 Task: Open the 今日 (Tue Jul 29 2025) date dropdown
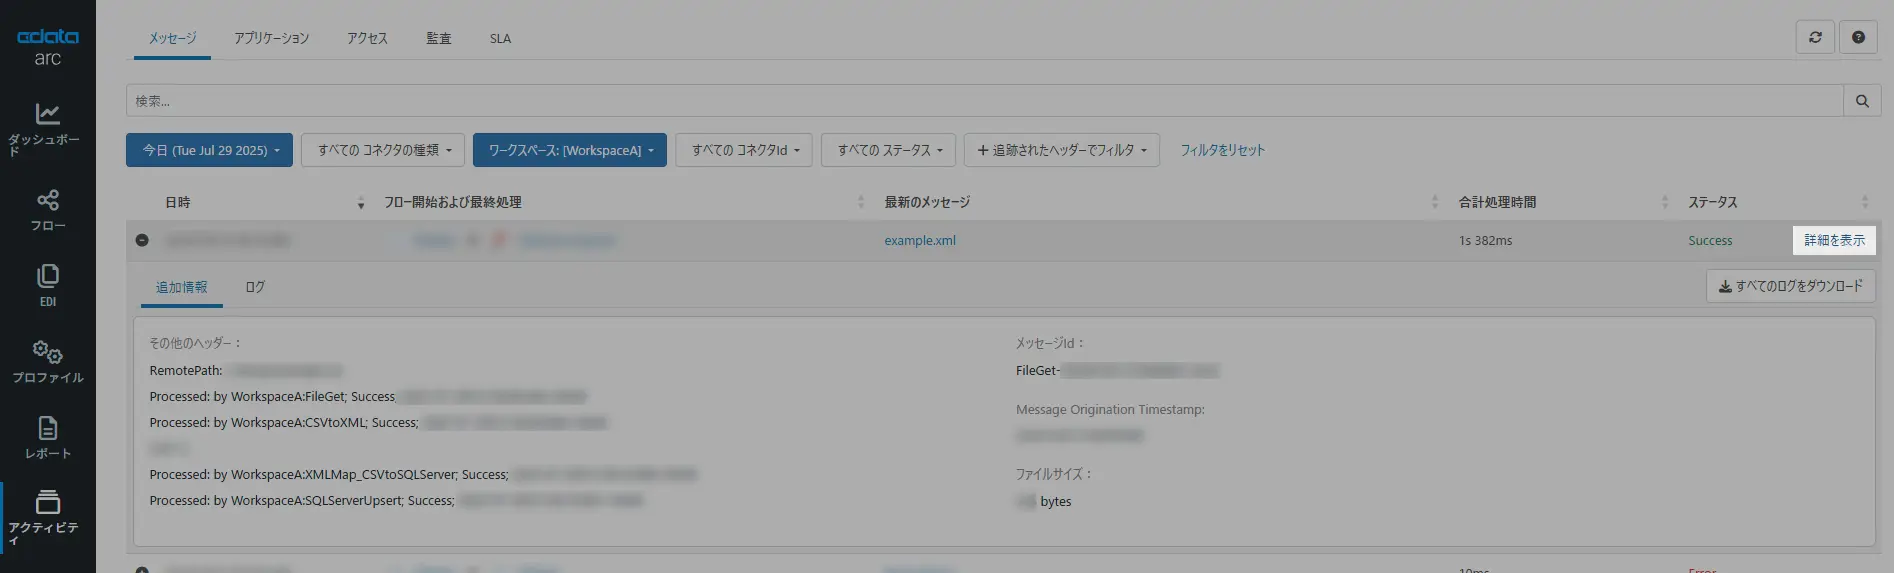click(209, 150)
